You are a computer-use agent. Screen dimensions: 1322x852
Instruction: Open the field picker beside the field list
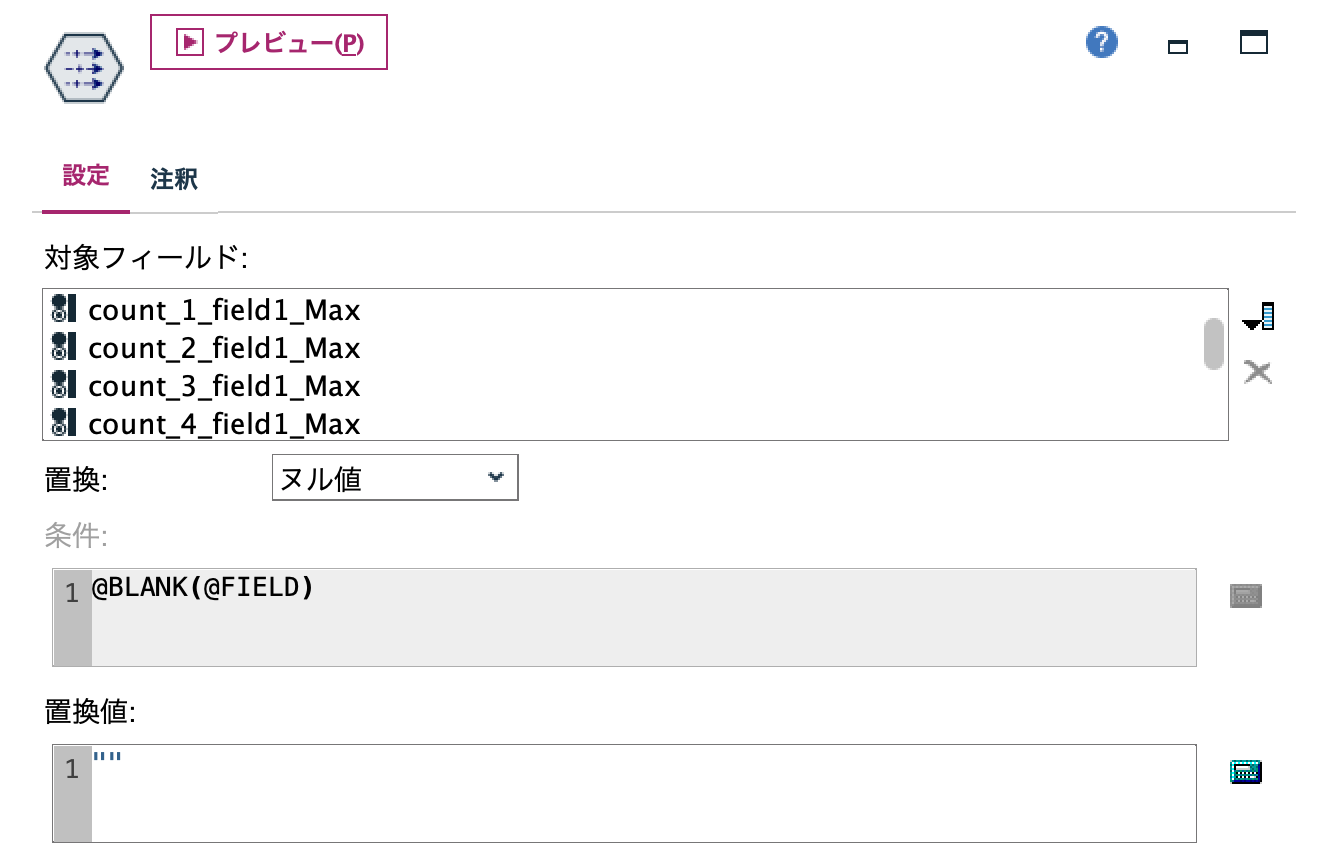[1258, 316]
